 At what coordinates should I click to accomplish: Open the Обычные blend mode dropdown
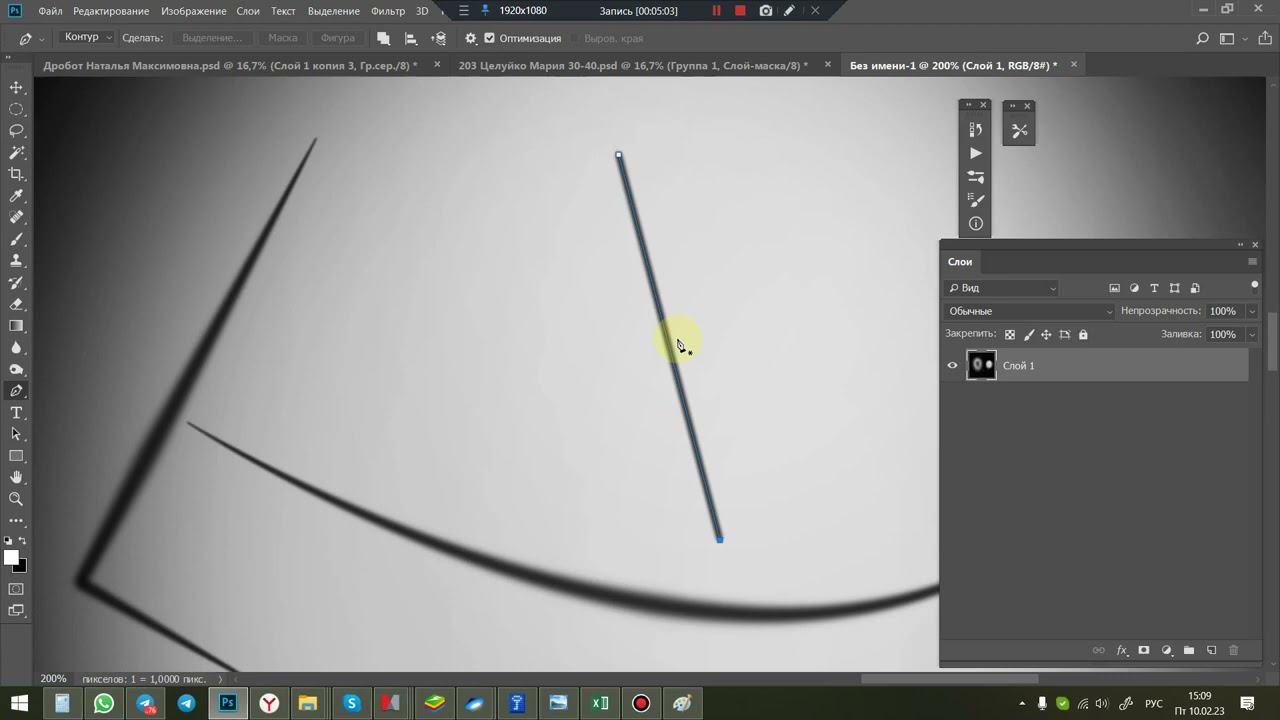click(x=1030, y=311)
